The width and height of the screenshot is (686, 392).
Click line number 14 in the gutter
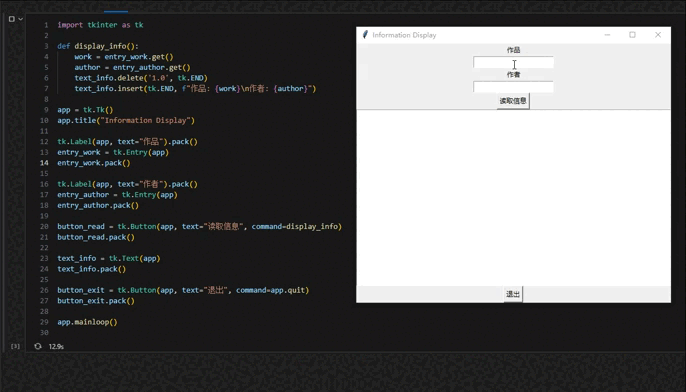[44, 163]
